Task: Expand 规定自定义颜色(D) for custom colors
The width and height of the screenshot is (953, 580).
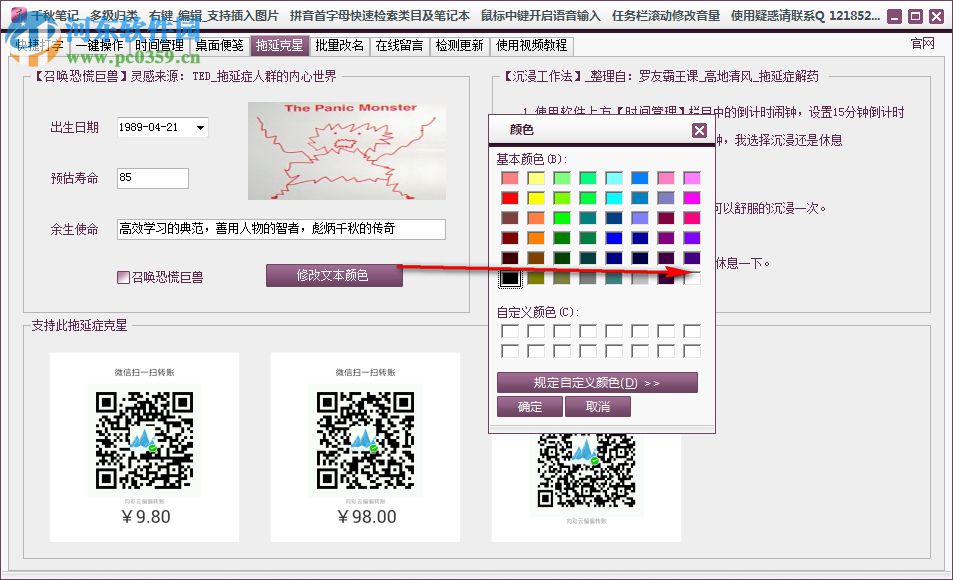Action: point(596,382)
